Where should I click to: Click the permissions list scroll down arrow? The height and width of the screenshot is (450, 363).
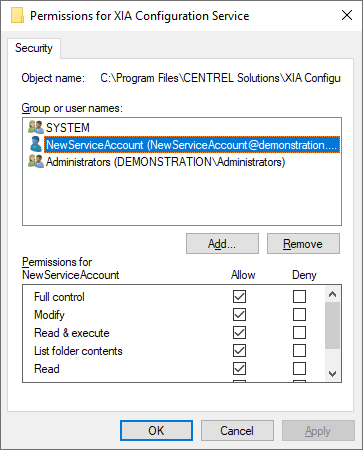332,373
